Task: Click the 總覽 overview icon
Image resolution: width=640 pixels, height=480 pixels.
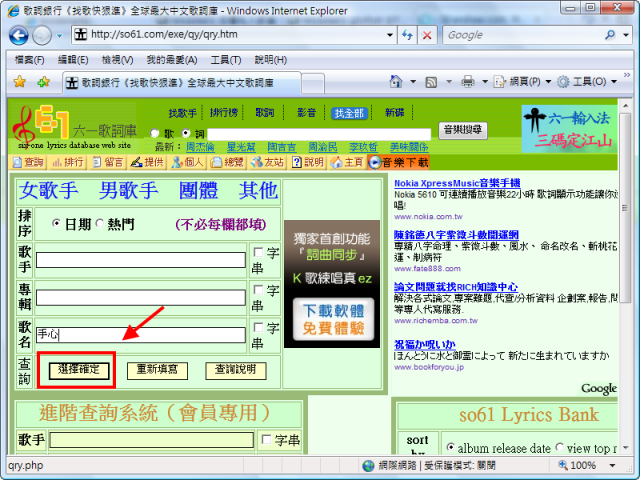Action: tap(227, 162)
